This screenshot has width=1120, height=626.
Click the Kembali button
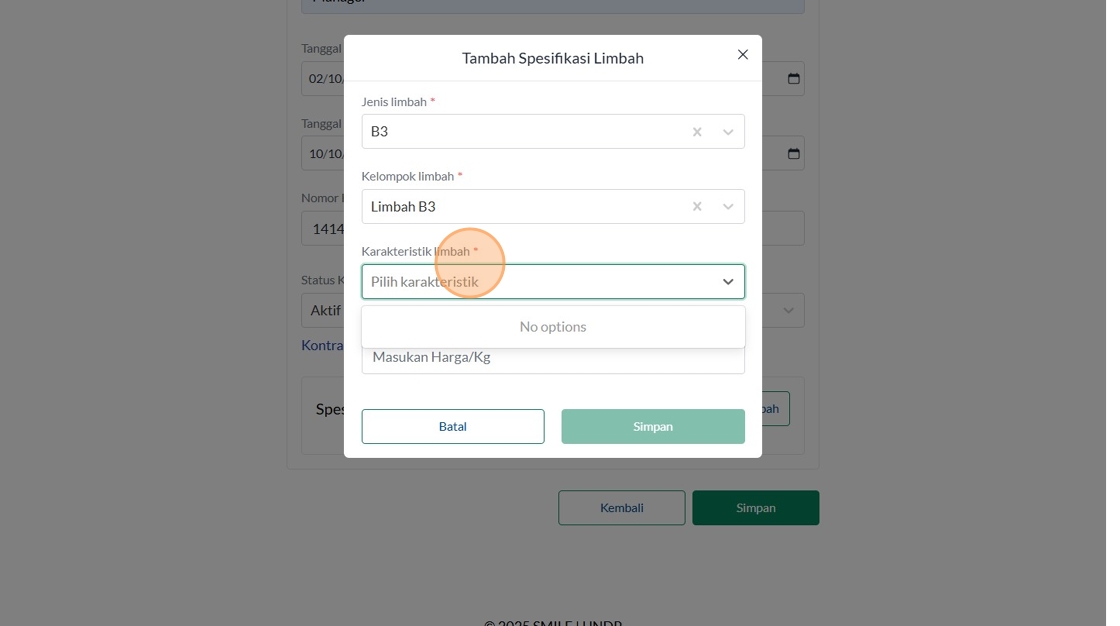point(621,508)
